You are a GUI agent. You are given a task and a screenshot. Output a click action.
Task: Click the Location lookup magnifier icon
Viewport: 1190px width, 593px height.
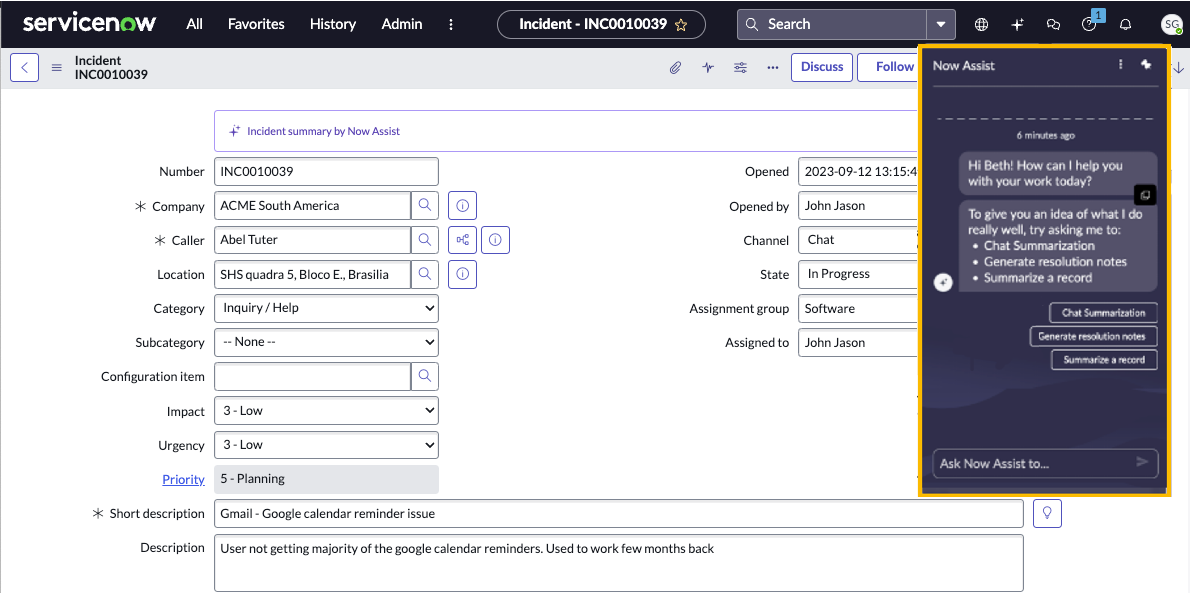pos(425,274)
